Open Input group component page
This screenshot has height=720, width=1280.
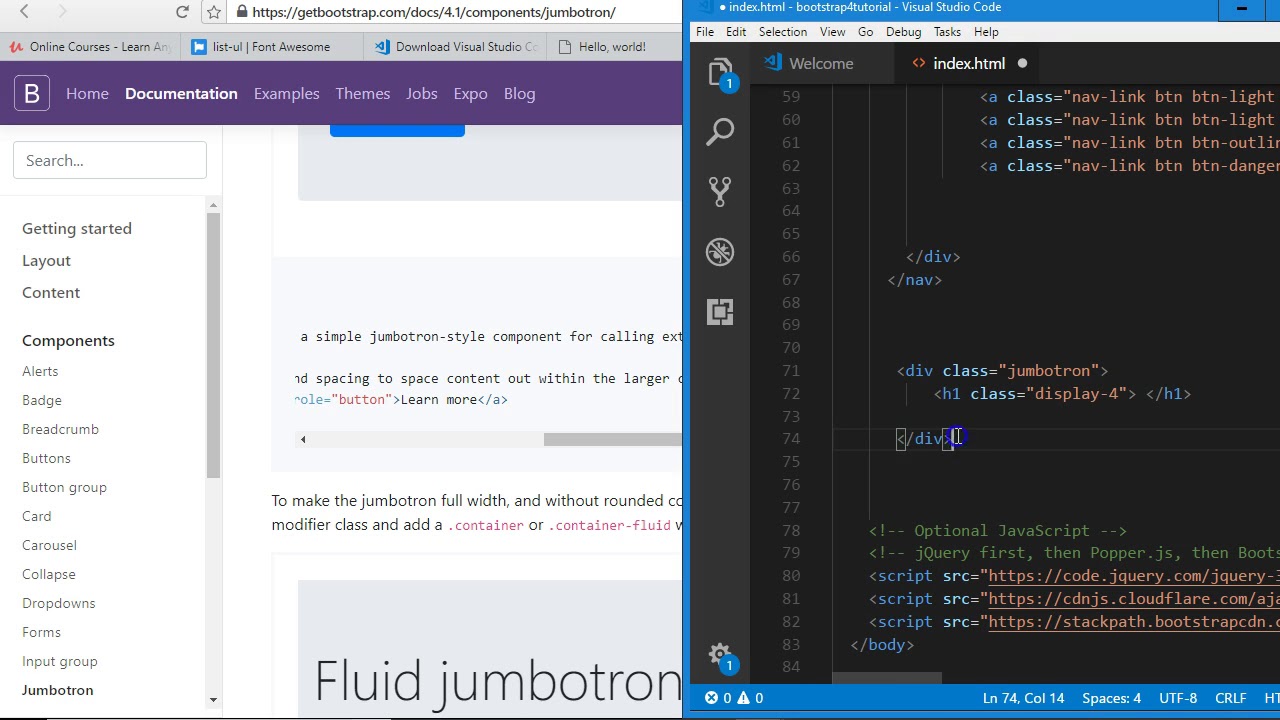click(x=60, y=661)
